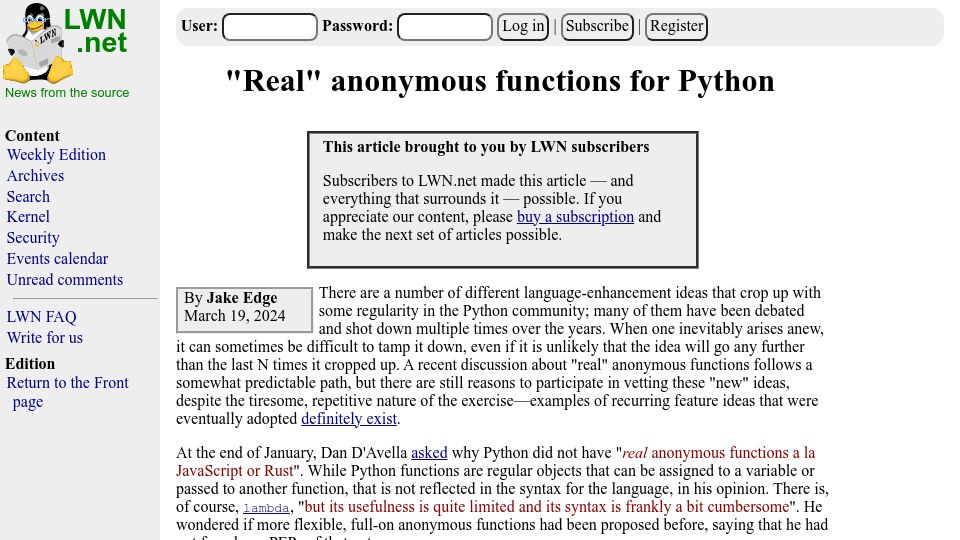
Task: Follow the definitely exist link
Action: 349,419
